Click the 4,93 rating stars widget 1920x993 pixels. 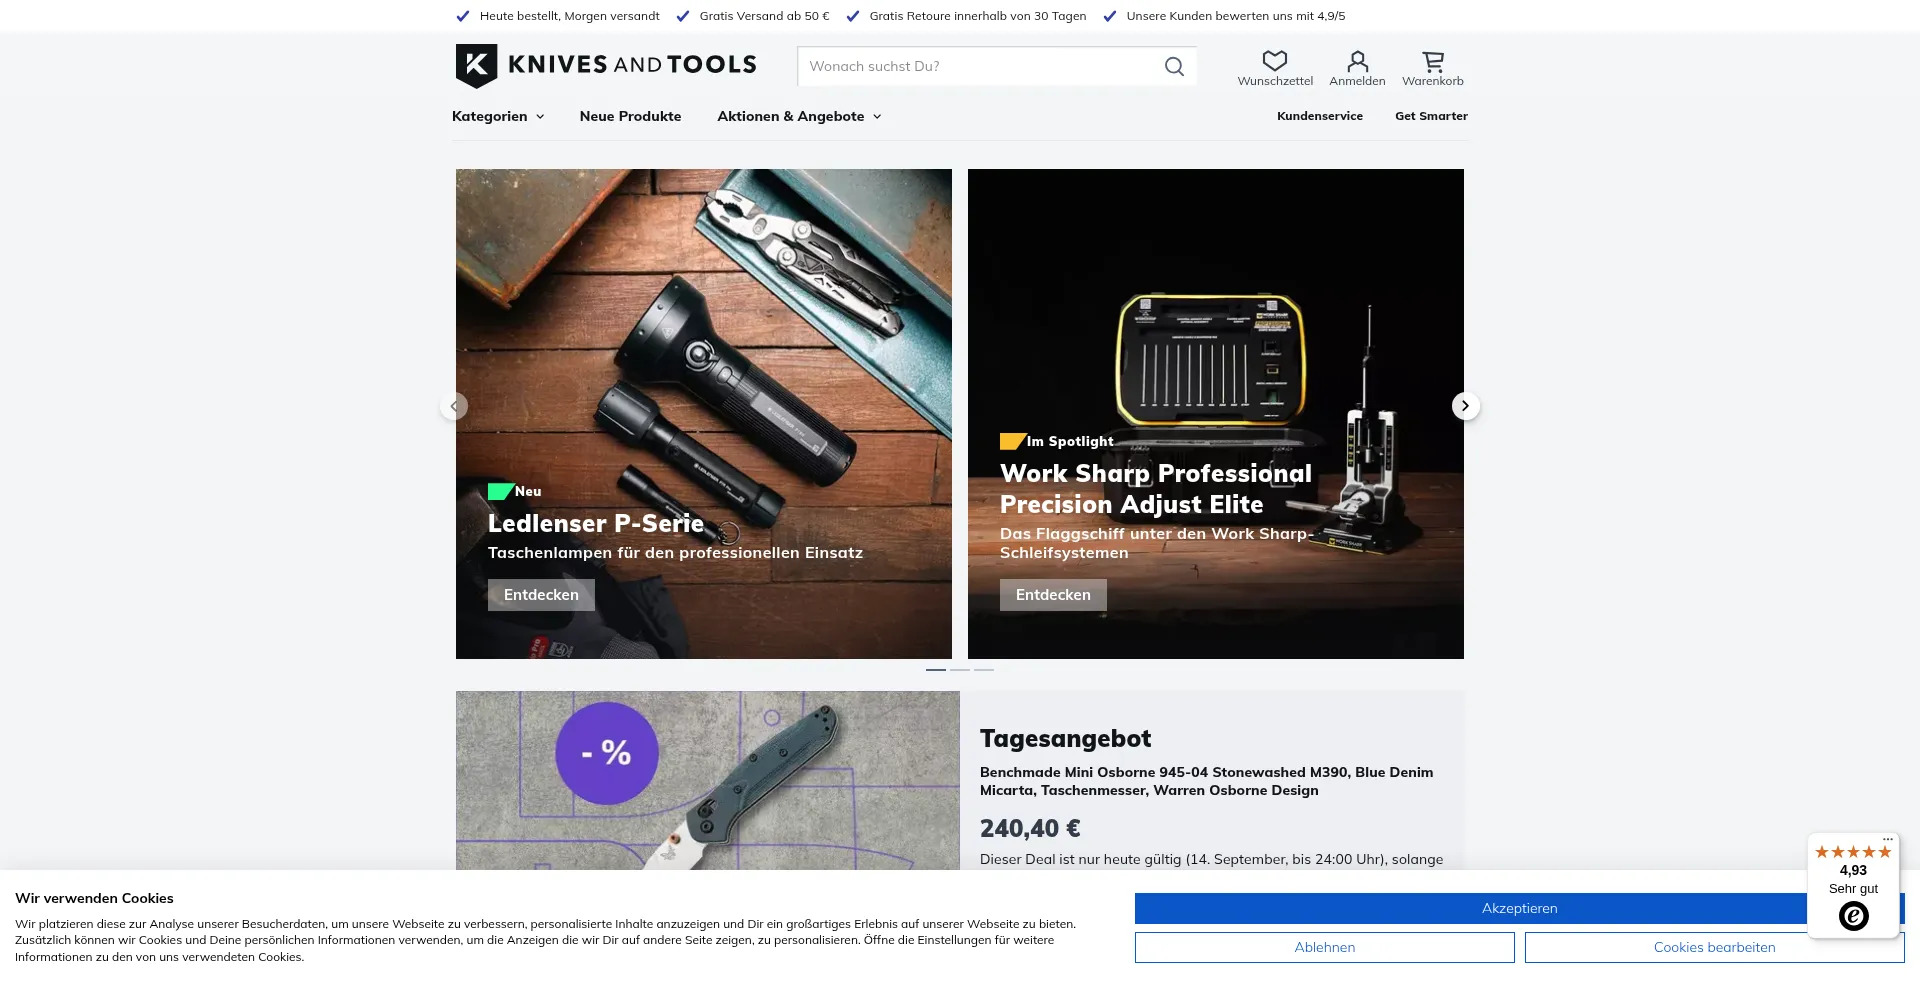[1853, 852]
